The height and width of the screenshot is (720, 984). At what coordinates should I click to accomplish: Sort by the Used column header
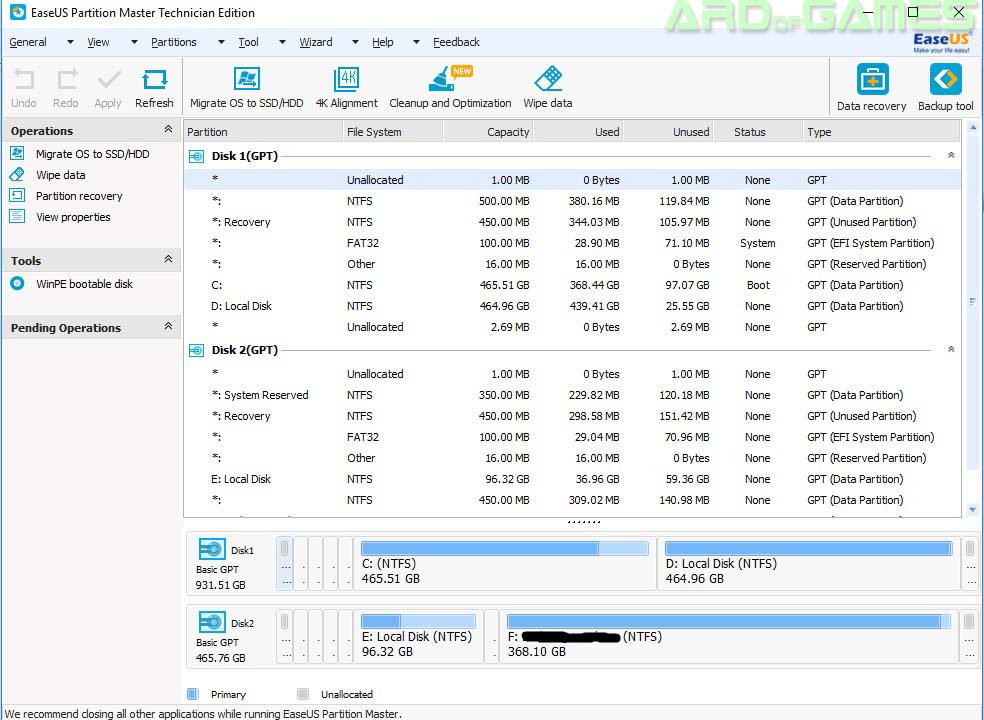(579, 132)
